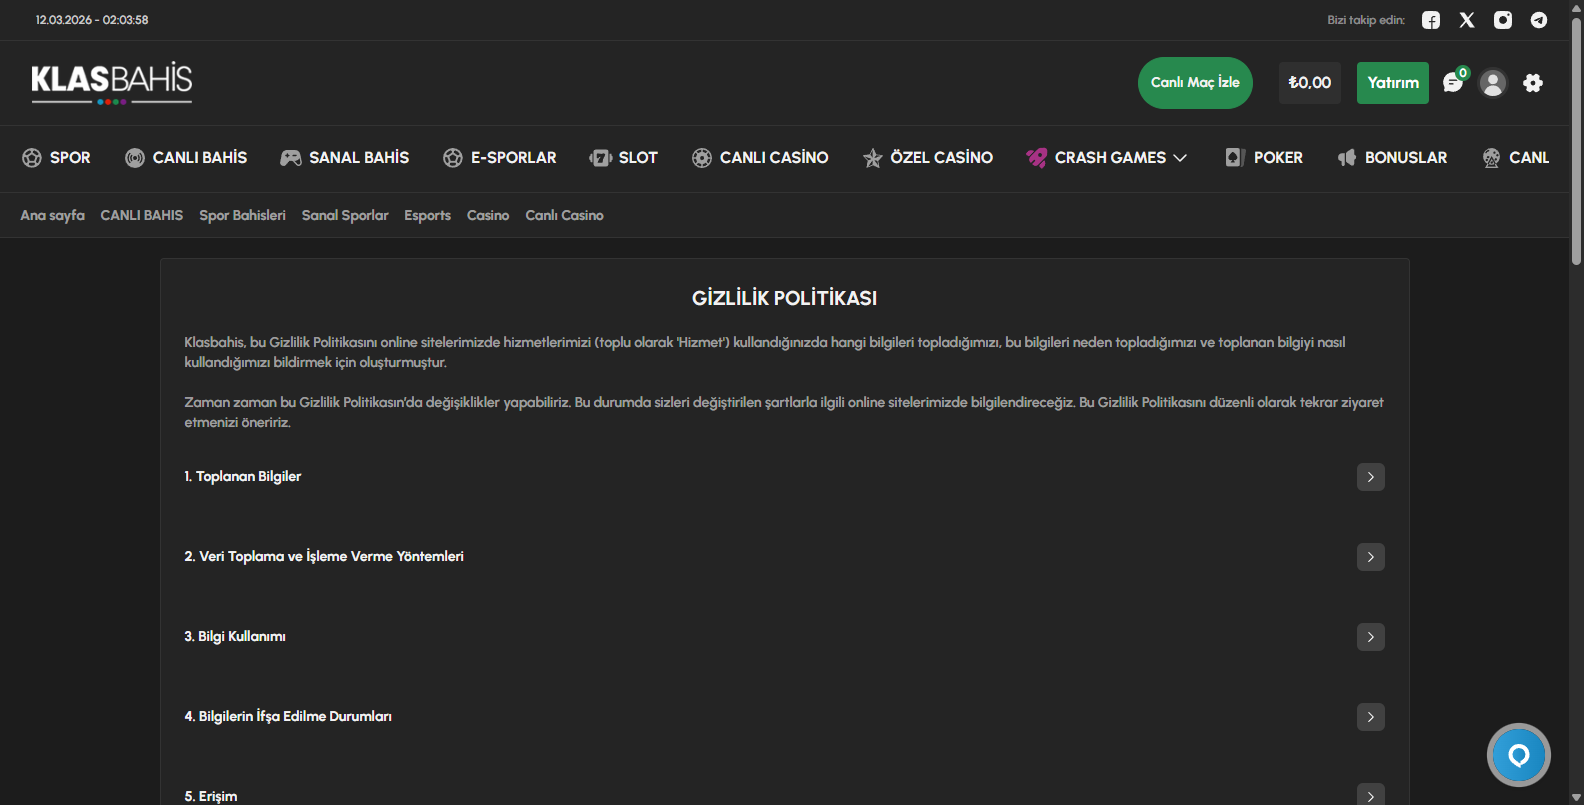Screen dimensions: 1584x805
Task: Click the green Yatırım deposit button
Action: click(x=1393, y=83)
